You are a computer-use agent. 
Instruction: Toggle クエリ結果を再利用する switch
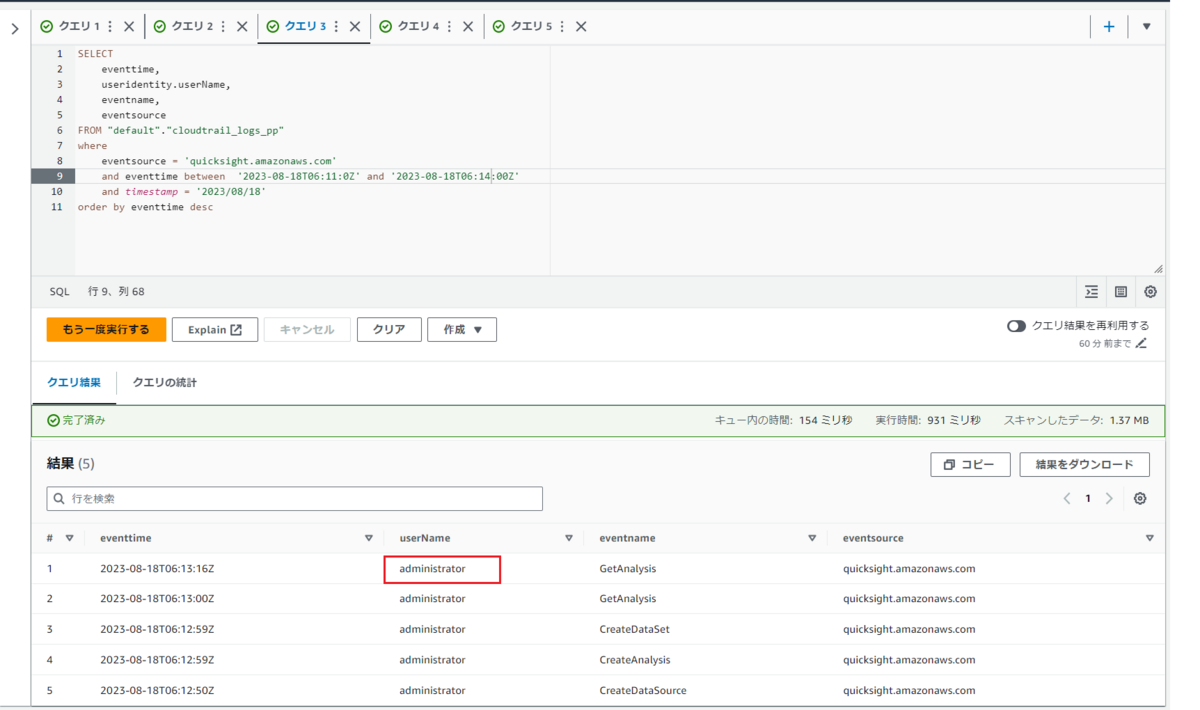(1016, 326)
